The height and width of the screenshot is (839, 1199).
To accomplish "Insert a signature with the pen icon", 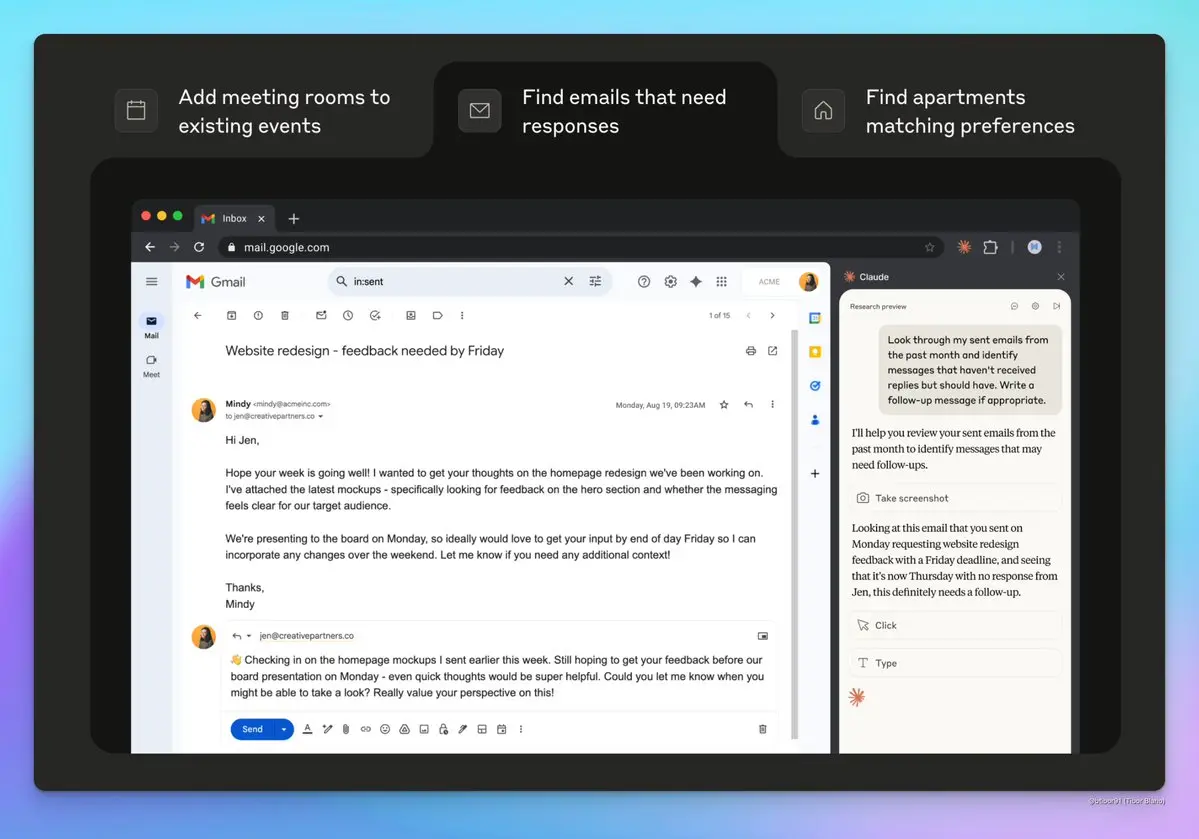I will [463, 729].
